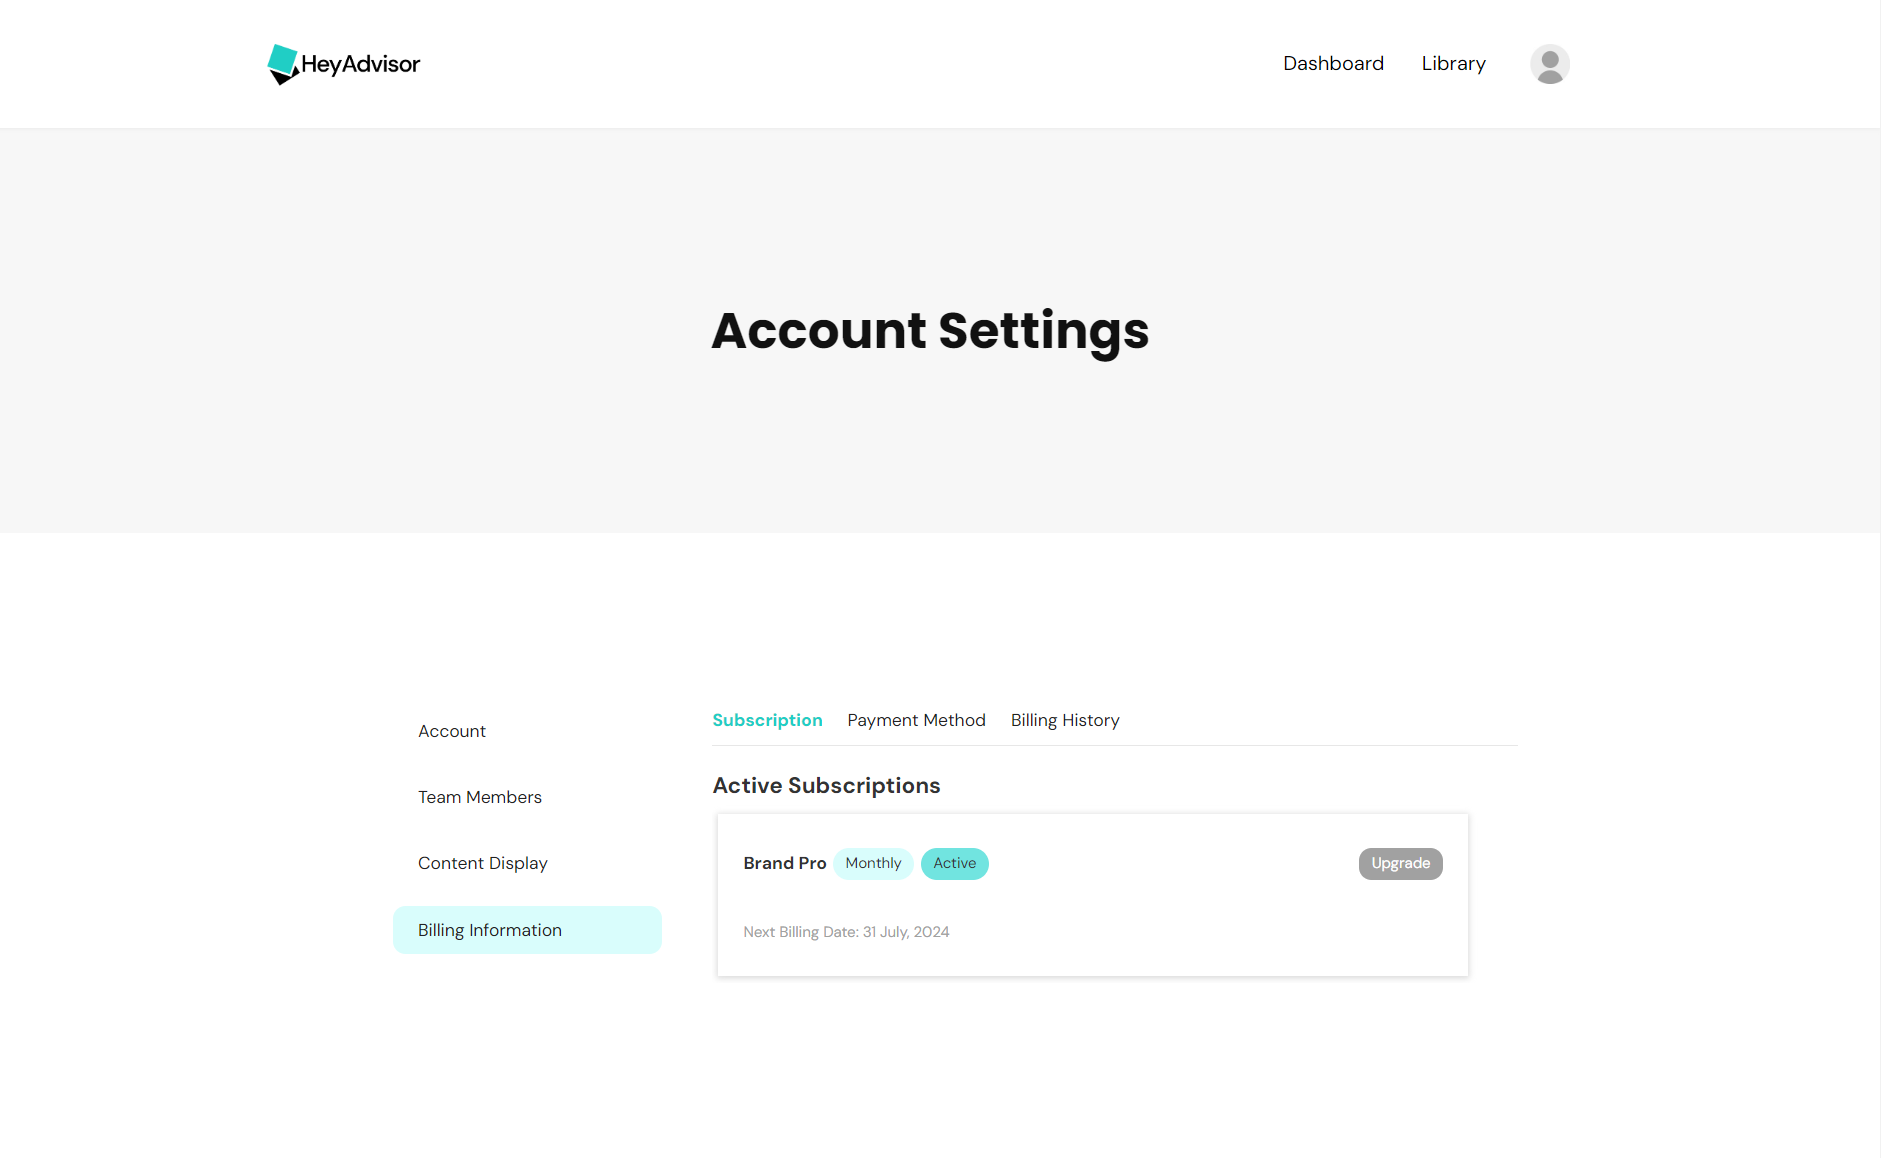The width and height of the screenshot is (1881, 1158).
Task: Select the Subscription tab
Action: click(767, 720)
